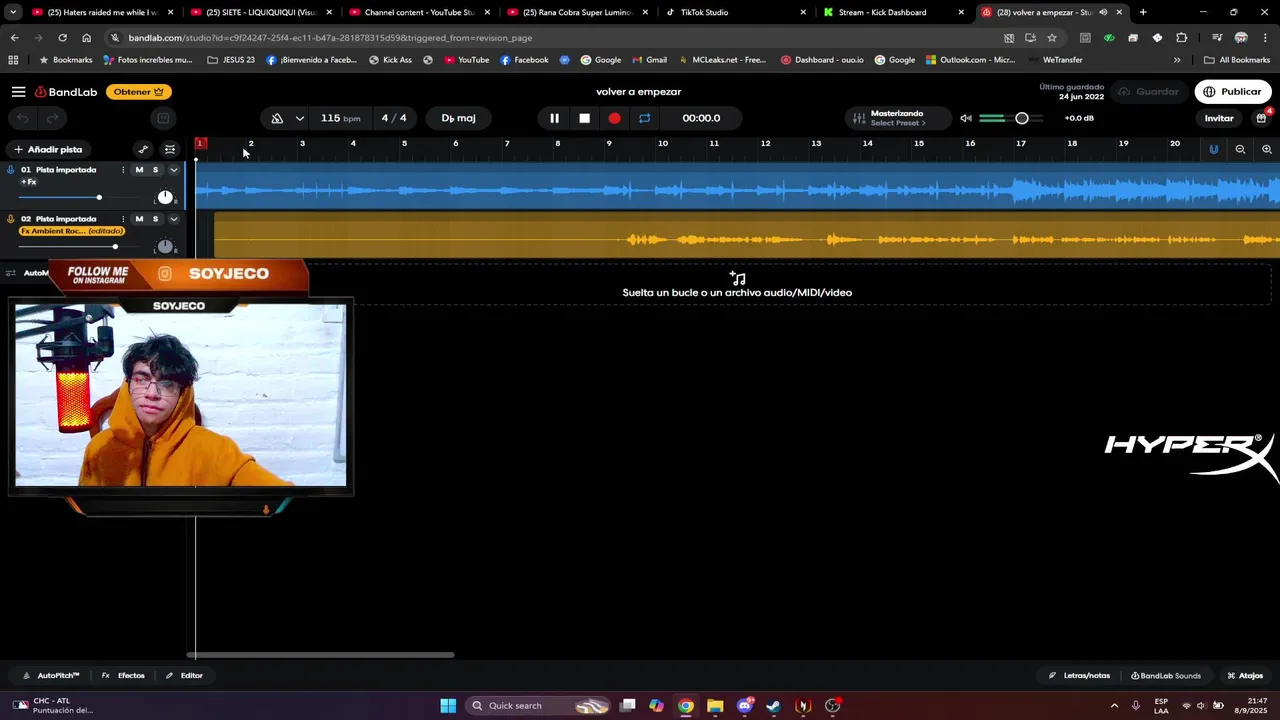Toggle the metronome
Viewport: 1280px width, 720px height.
click(277, 118)
